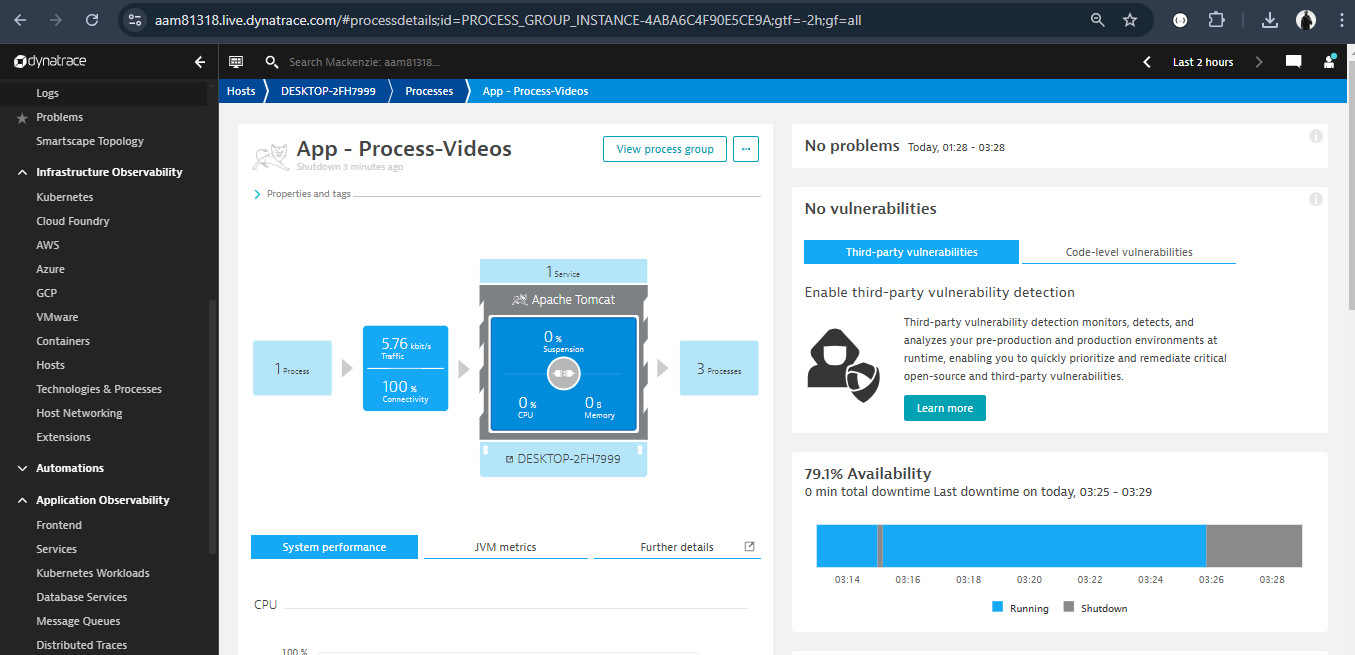Click the blue Running segment of availability bar
Screen dimensions: 1355x655
1044,546
